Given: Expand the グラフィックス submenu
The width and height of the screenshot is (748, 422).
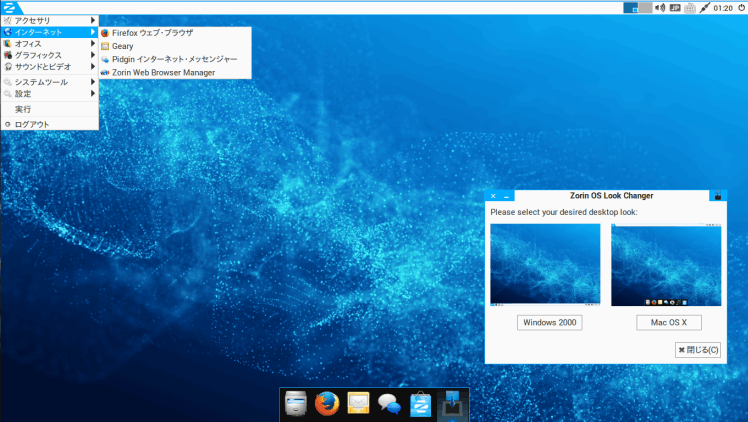Looking at the screenshot, I should (x=50, y=55).
